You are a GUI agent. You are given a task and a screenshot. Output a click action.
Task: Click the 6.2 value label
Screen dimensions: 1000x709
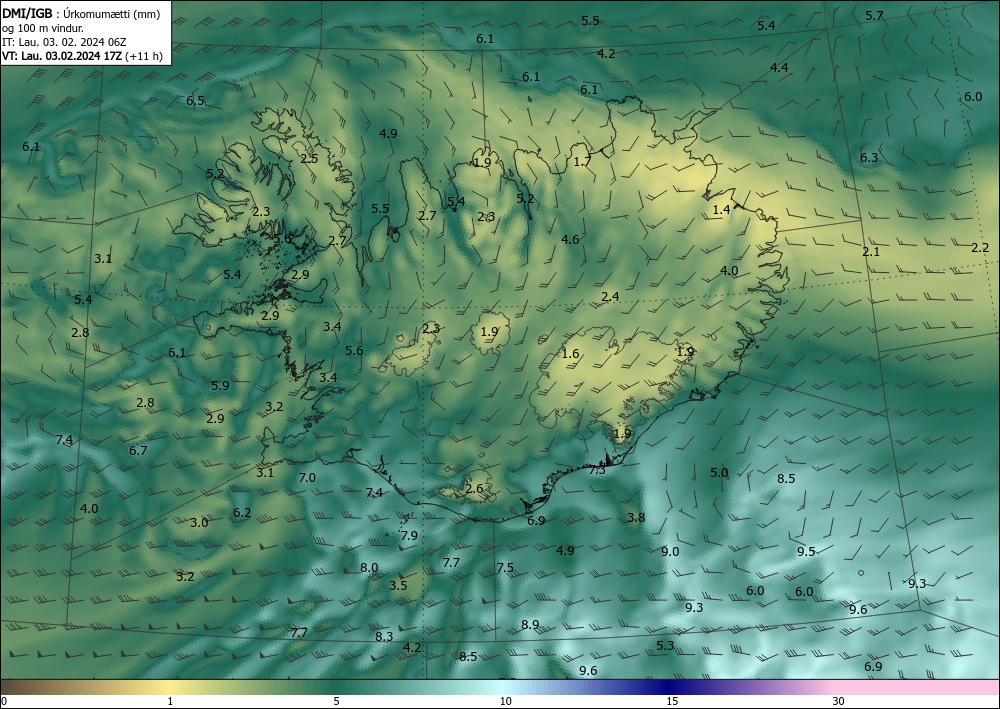tap(242, 513)
